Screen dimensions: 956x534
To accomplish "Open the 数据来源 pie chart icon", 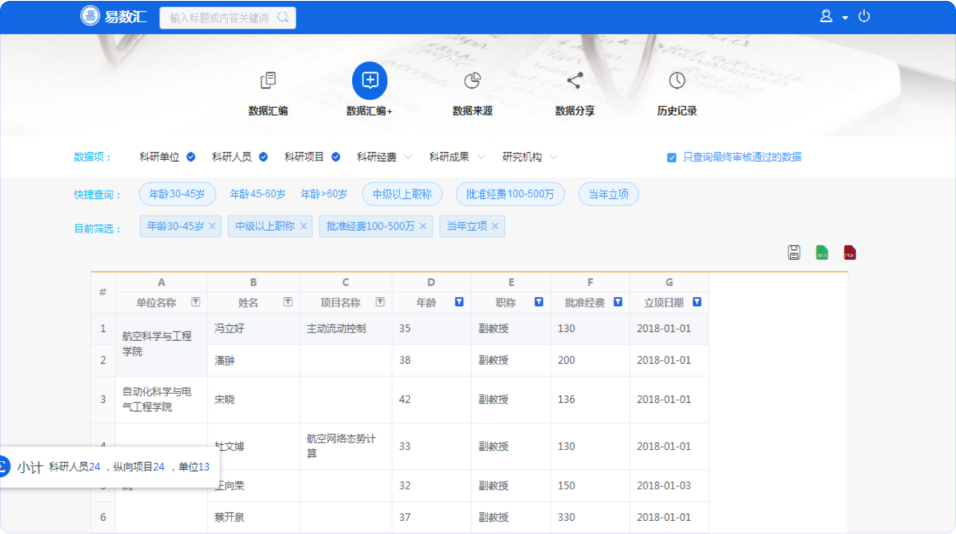I will click(x=473, y=80).
